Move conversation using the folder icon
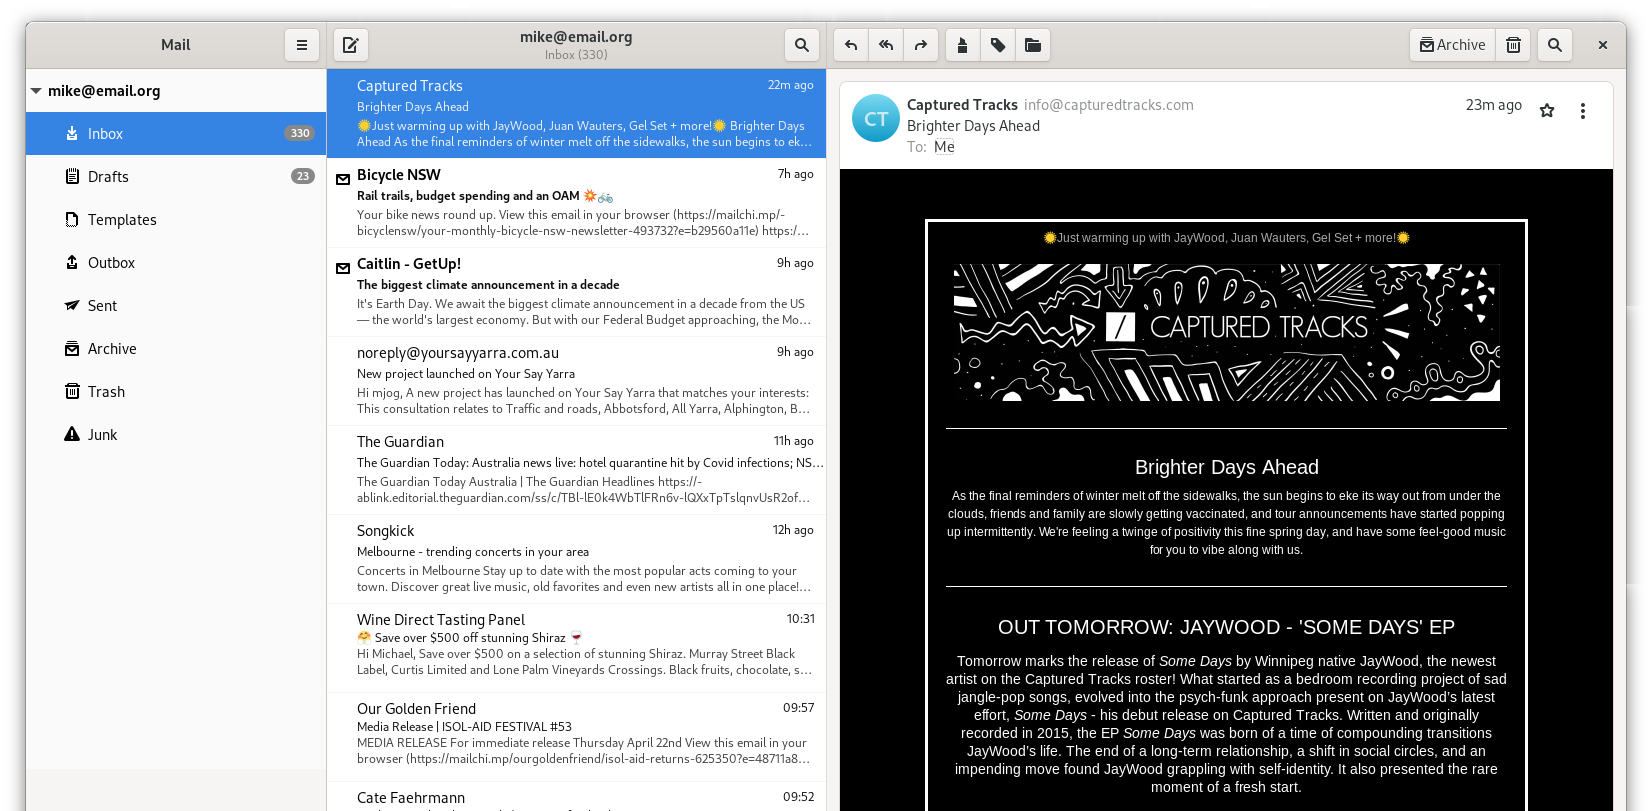The height and width of the screenshot is (811, 1652). coord(1033,45)
